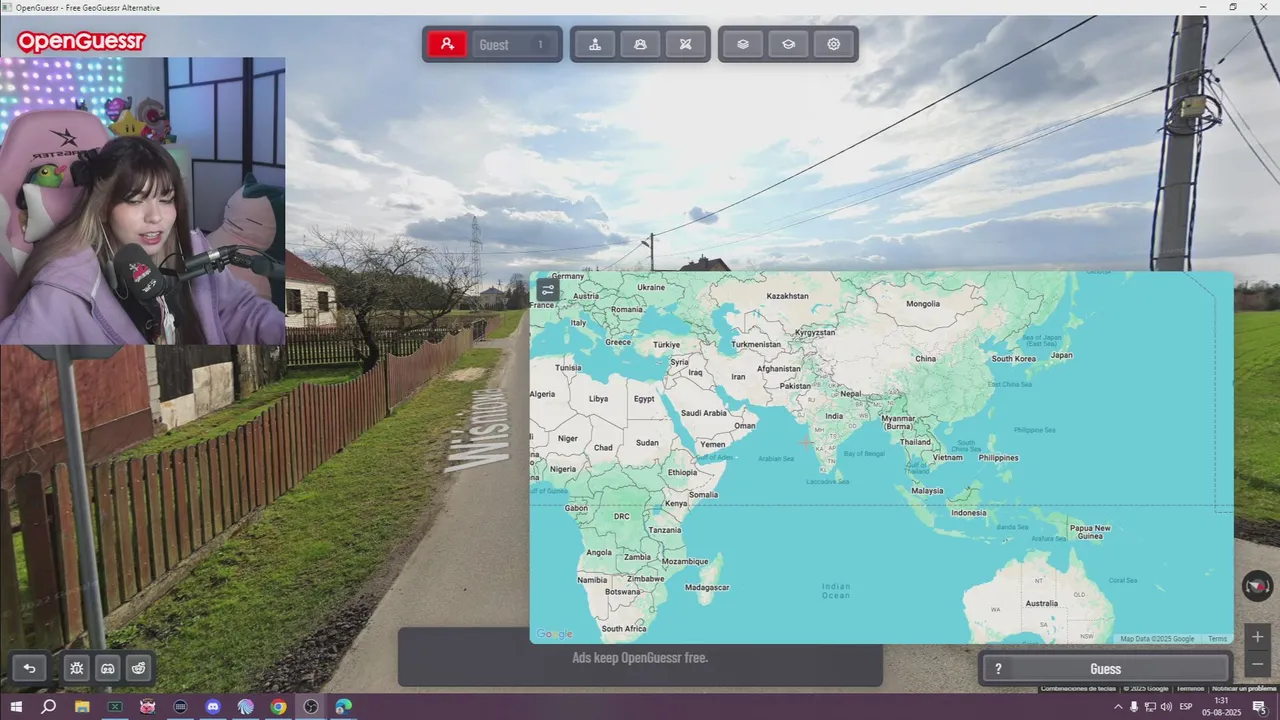Open Excel from the taskbar
Screen dimensions: 1280x720
click(x=115, y=707)
